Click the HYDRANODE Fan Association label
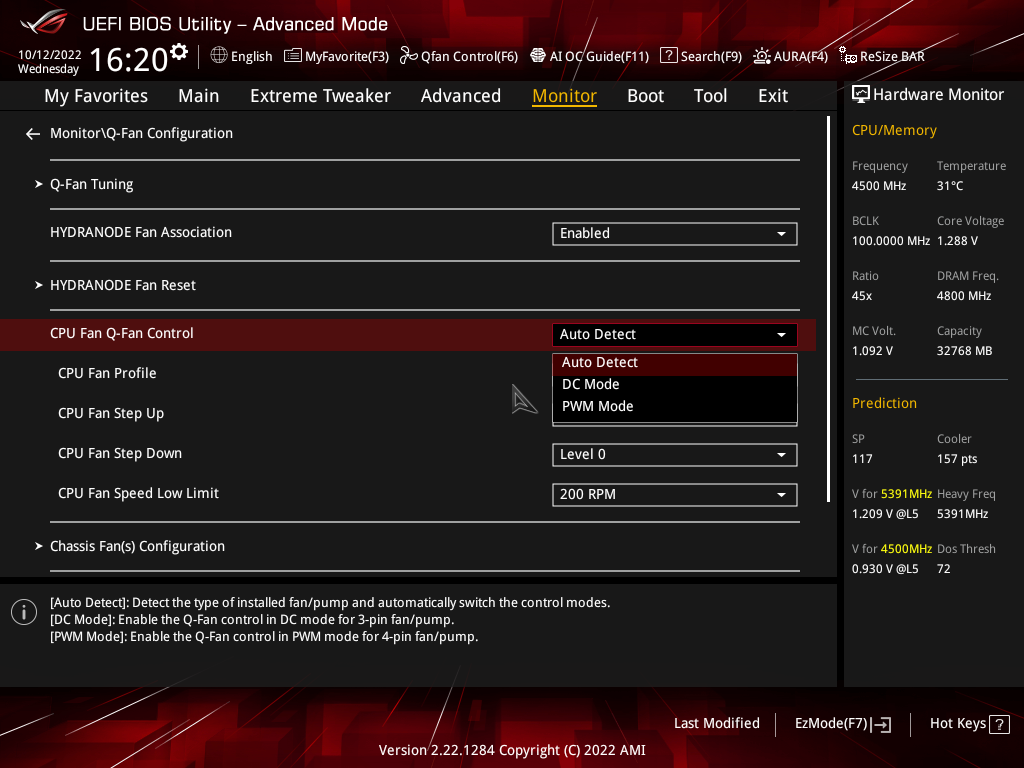This screenshot has height=768, width=1024. tap(140, 232)
